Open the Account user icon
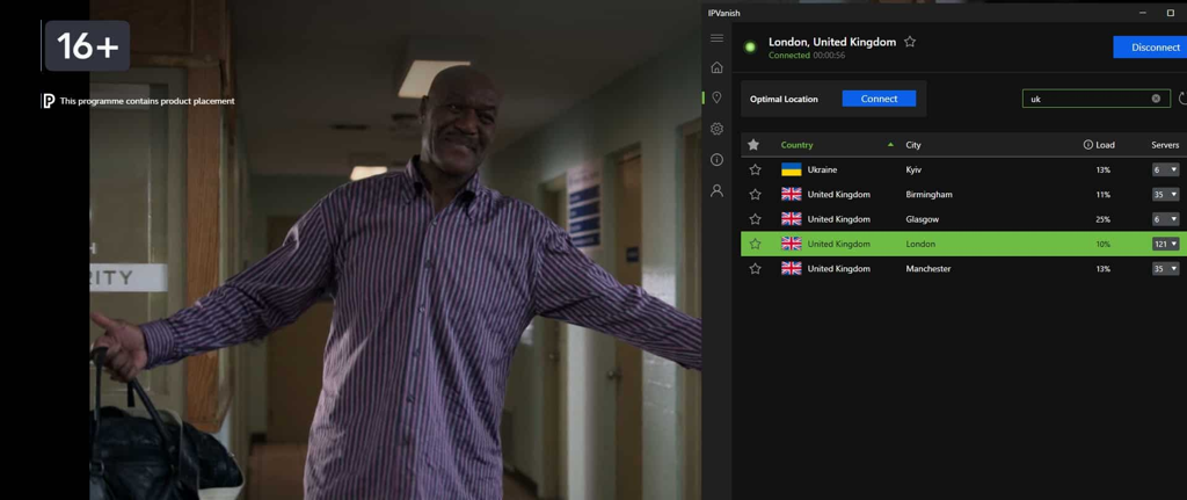 click(717, 190)
